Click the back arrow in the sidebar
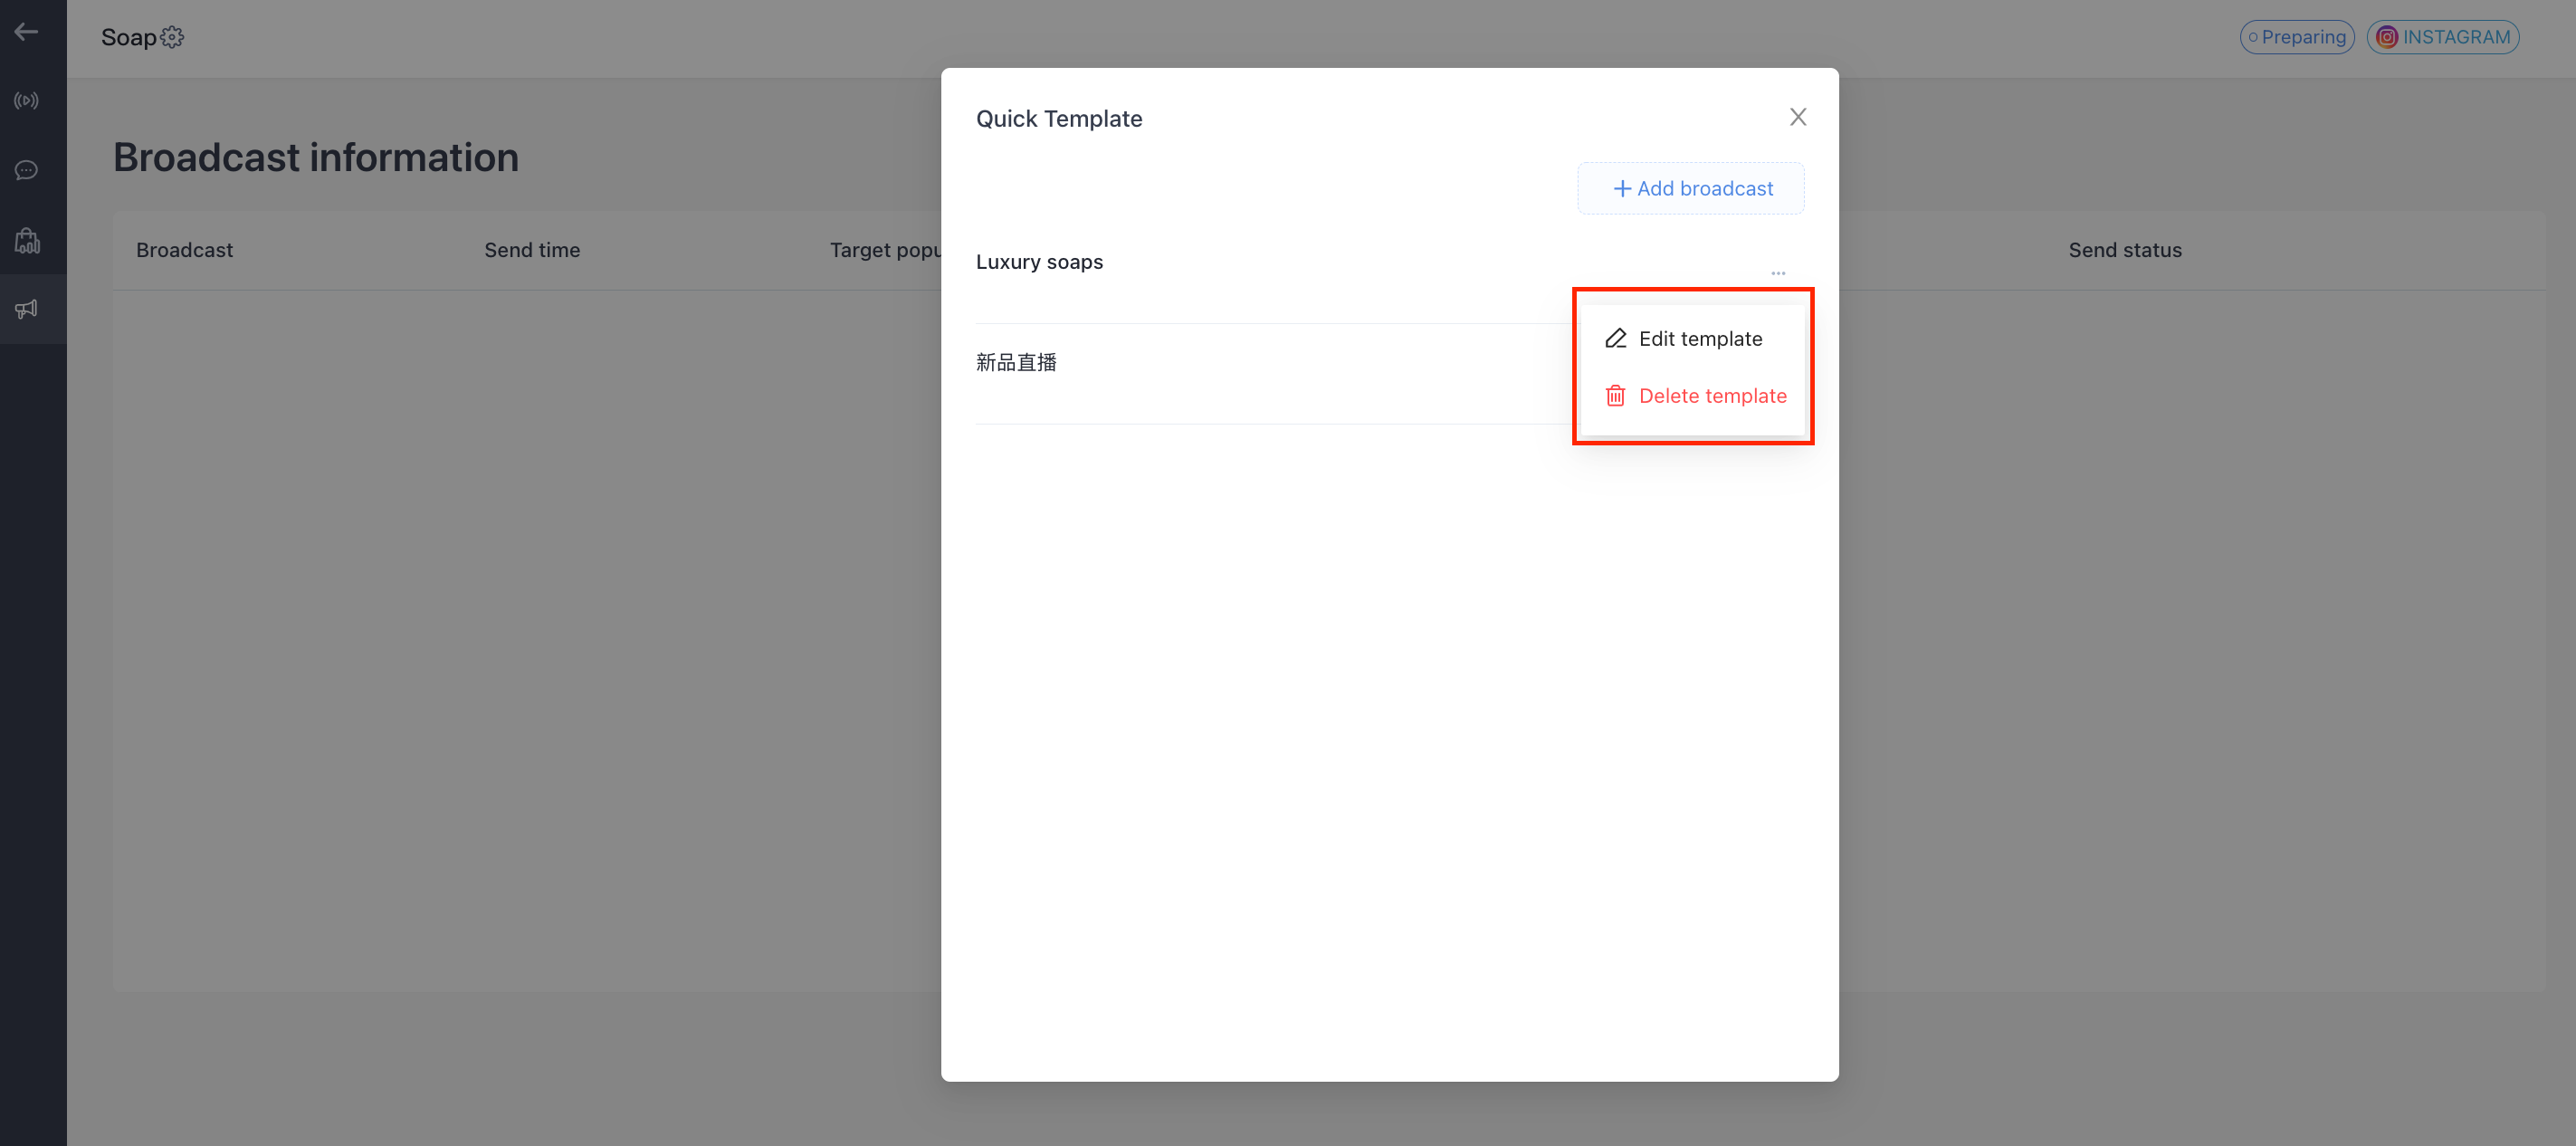2576x1146 pixels. tap(27, 32)
